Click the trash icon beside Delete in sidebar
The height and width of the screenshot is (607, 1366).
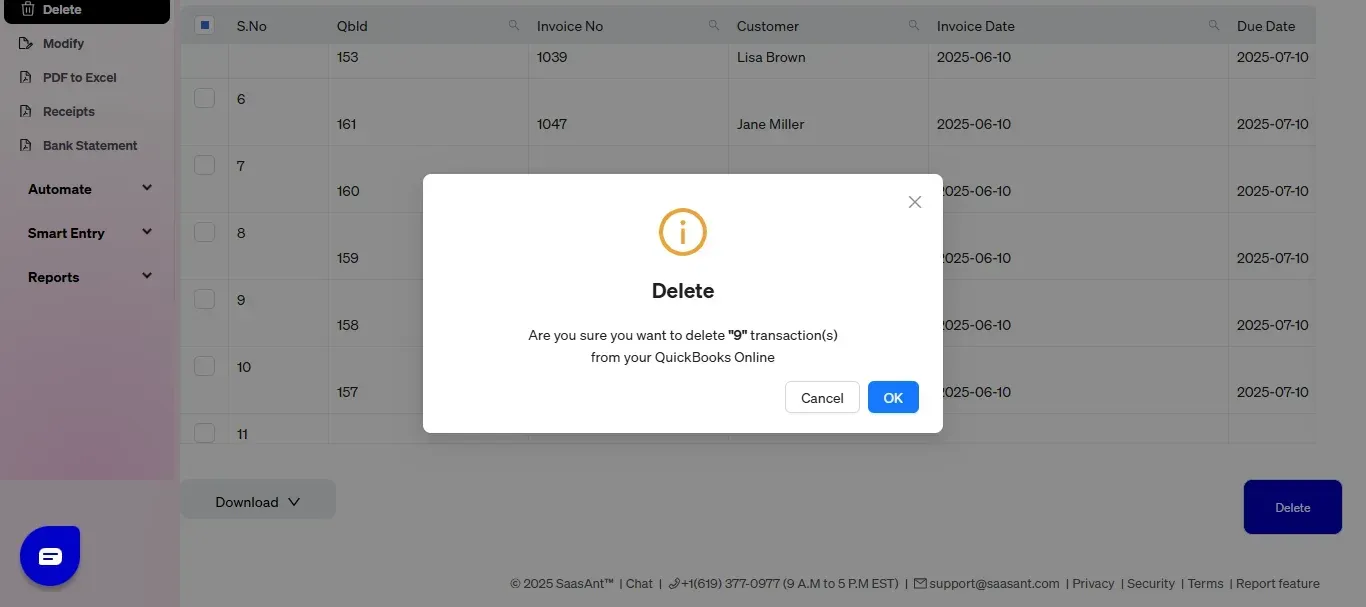tap(27, 9)
